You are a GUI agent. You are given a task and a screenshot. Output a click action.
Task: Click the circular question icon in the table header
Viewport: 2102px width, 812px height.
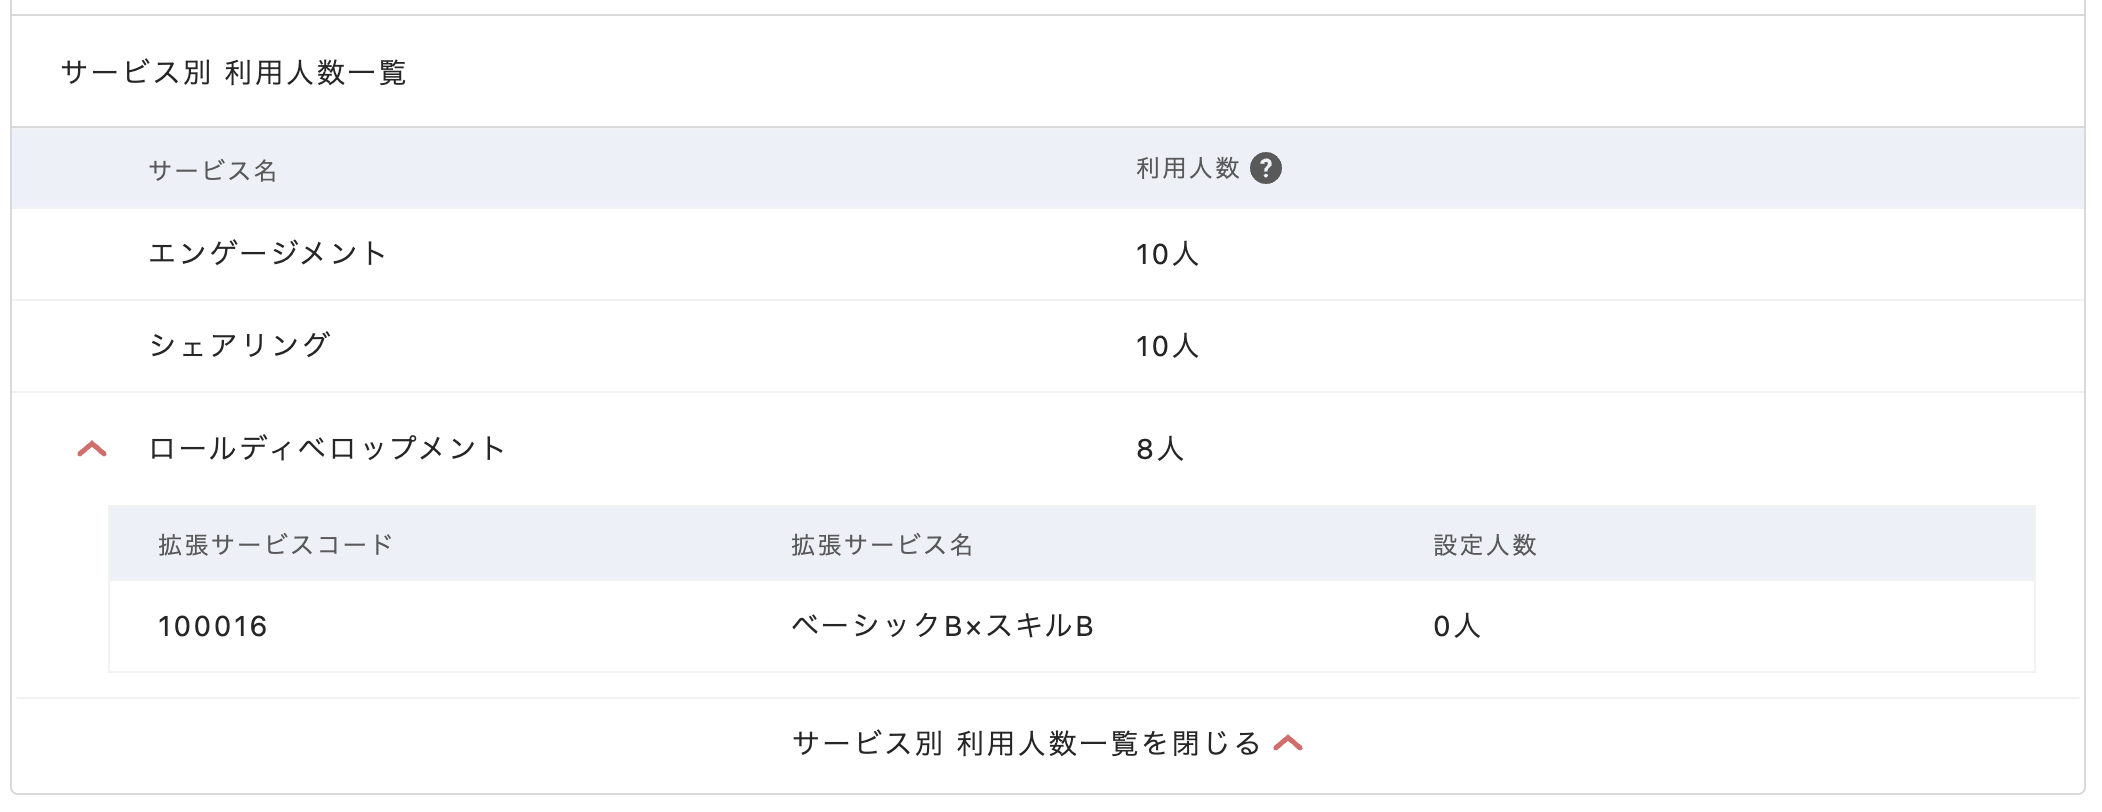(1268, 170)
